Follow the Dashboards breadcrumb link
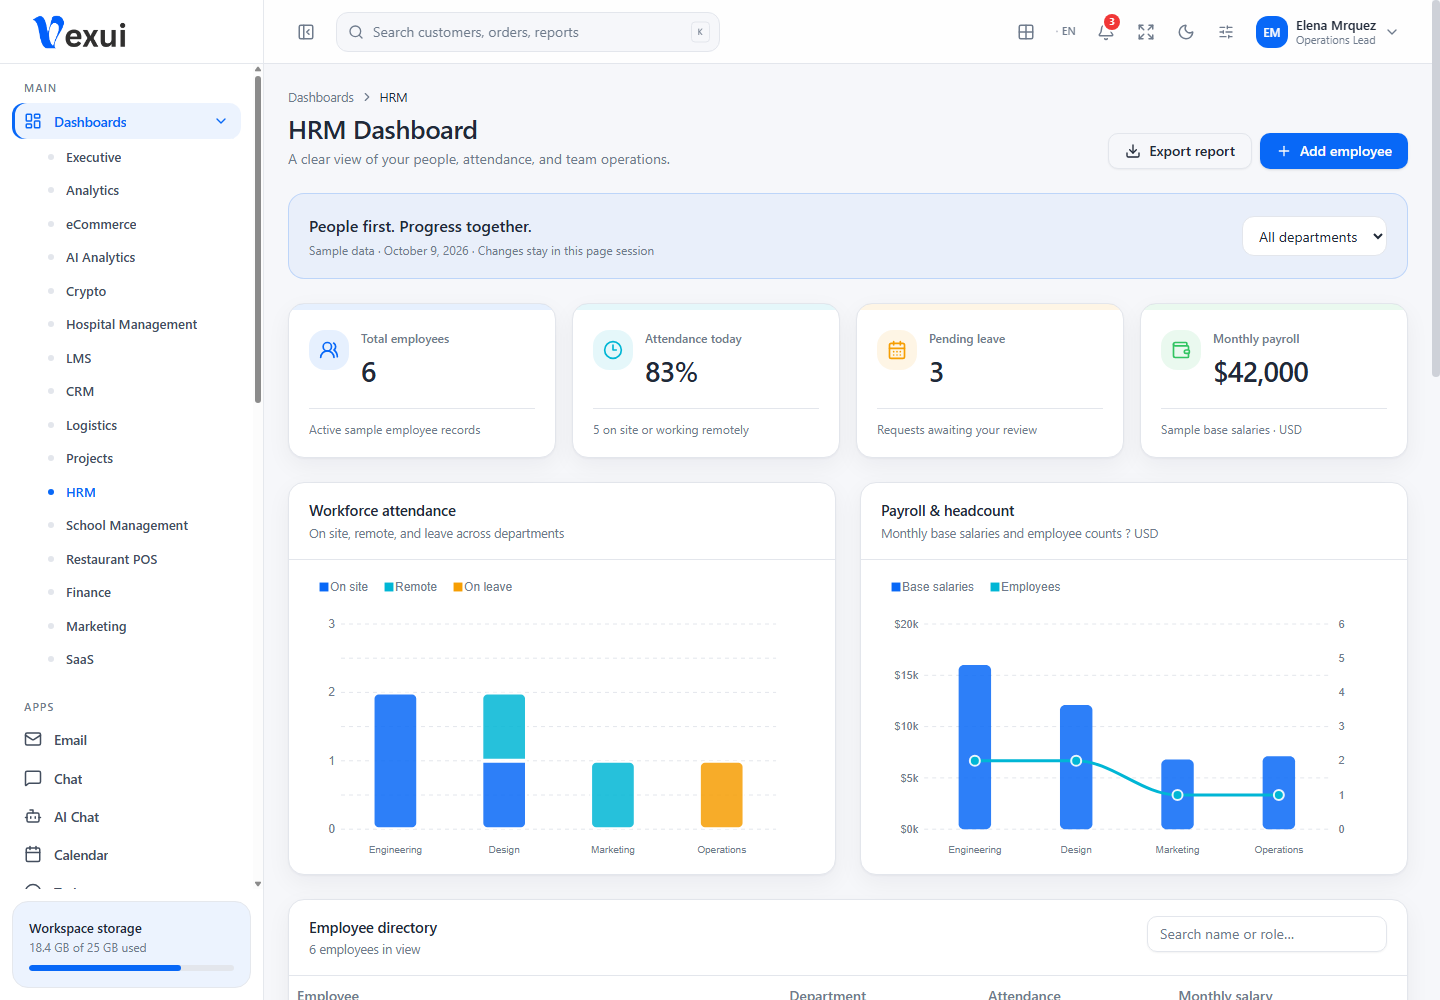The height and width of the screenshot is (1000, 1440). click(321, 97)
